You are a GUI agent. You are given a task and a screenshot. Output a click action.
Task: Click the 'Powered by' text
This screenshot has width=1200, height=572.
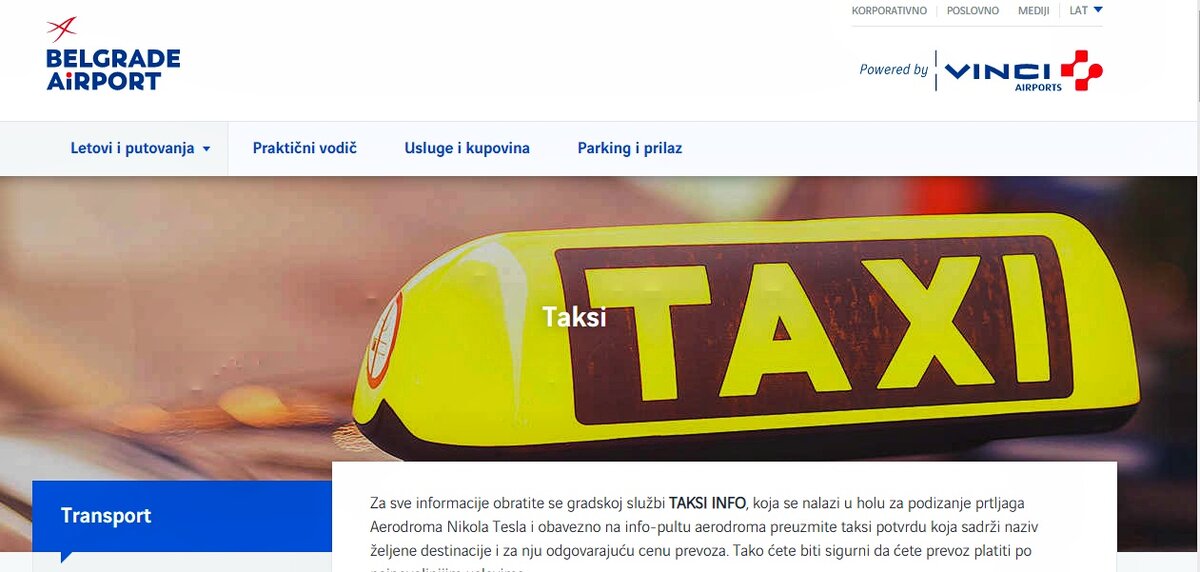(x=893, y=69)
